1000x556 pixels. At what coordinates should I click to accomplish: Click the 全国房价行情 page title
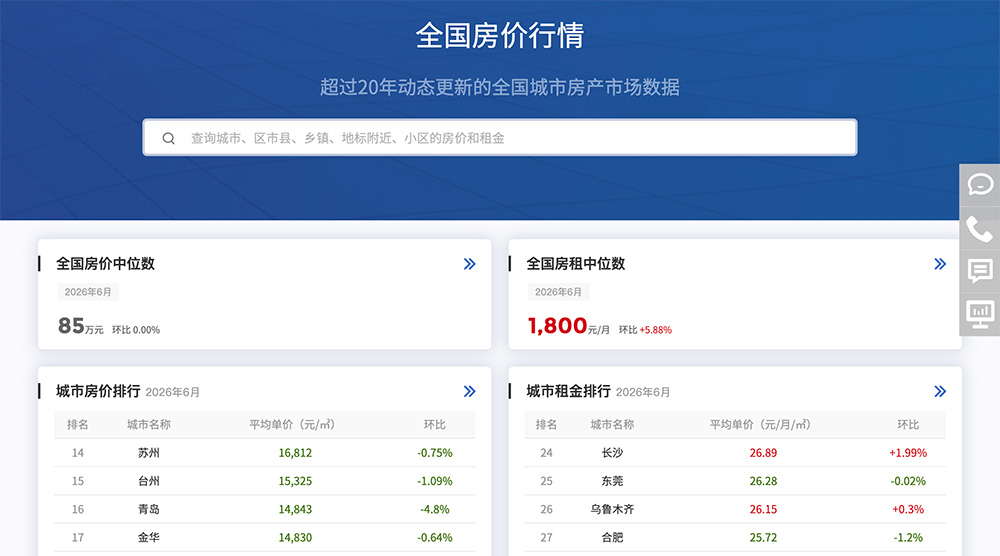[x=500, y=35]
